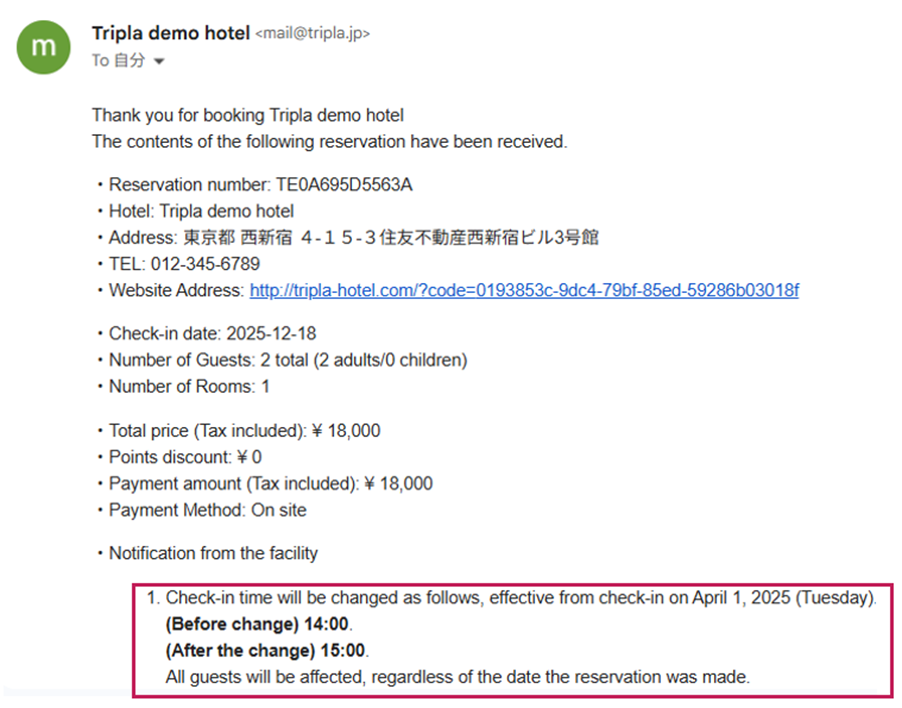Click the Payment amount line
The image size is (902, 708).
tap(270, 483)
